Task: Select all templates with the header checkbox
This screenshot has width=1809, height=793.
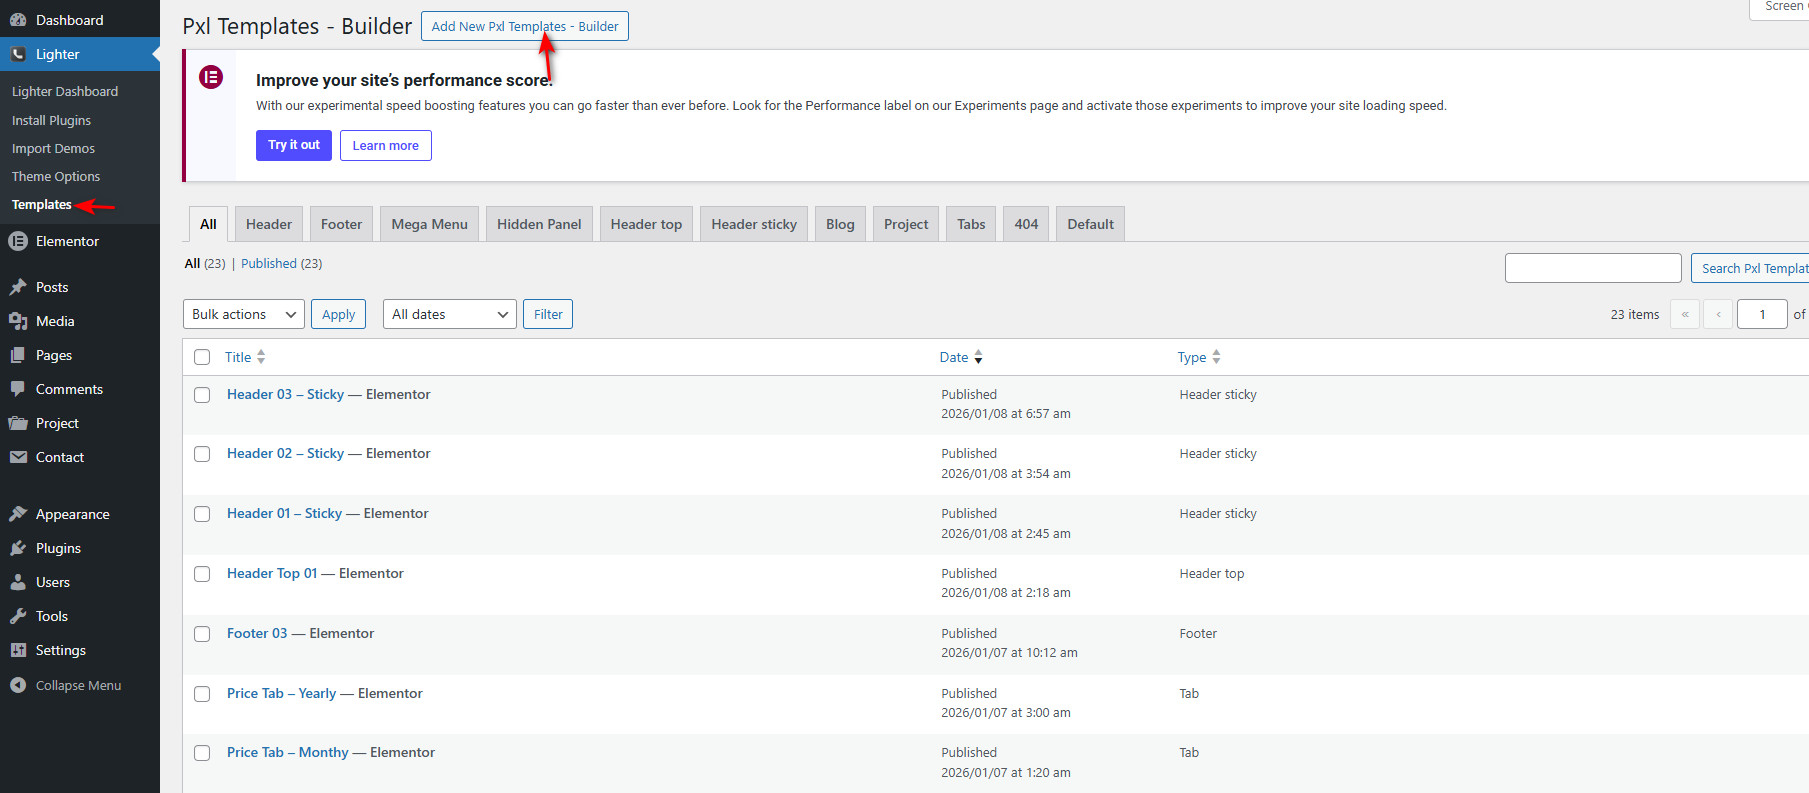Action: point(202,357)
